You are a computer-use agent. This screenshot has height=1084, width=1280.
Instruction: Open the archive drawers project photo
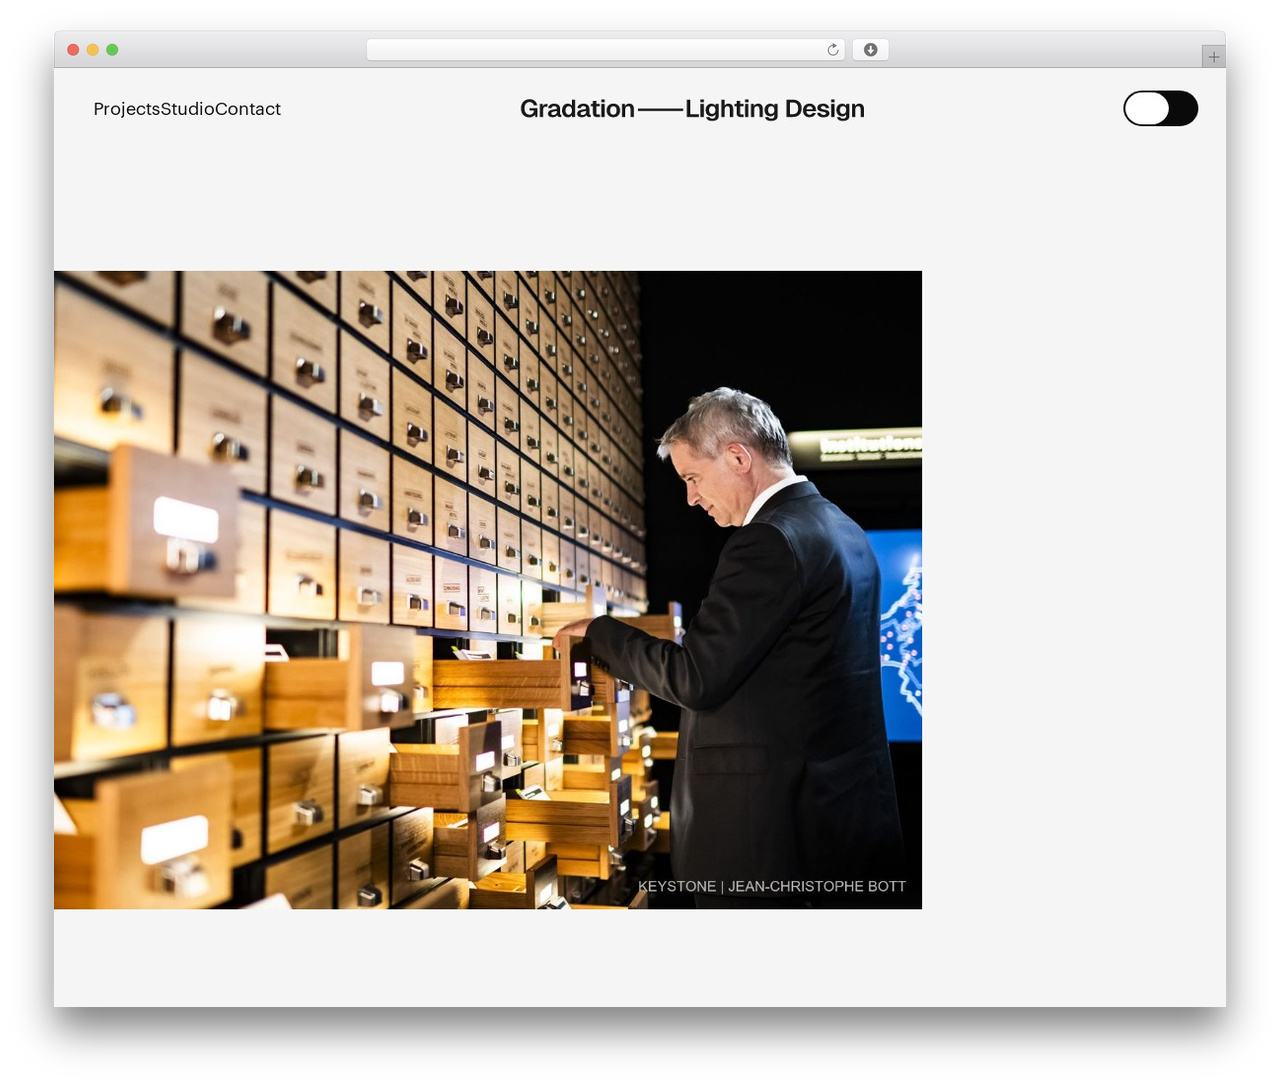coord(488,590)
